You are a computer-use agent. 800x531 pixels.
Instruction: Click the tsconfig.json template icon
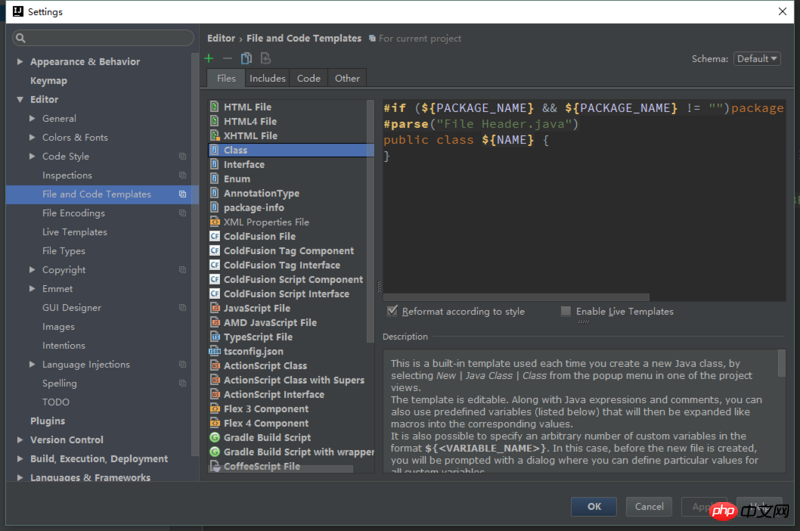(215, 352)
